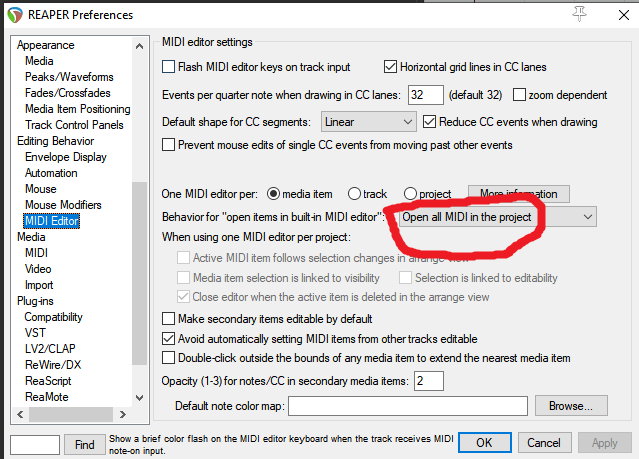The width and height of the screenshot is (639, 459).
Task: Click the OK button
Action: tap(485, 443)
